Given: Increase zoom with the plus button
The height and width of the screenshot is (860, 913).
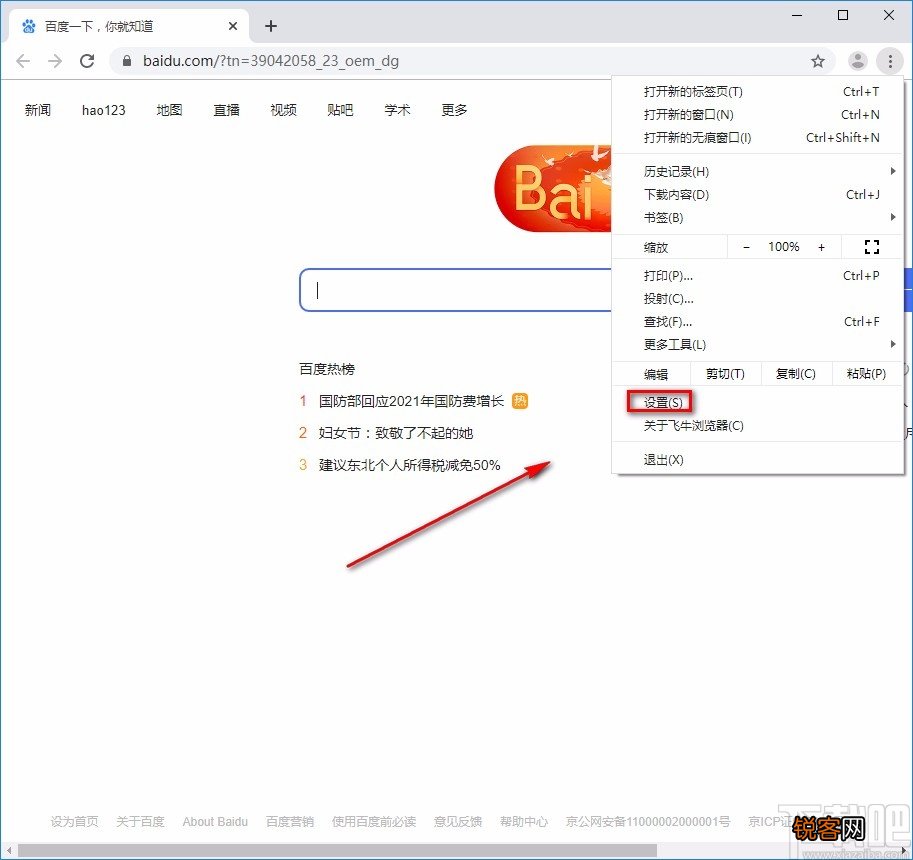Looking at the screenshot, I should (822, 247).
